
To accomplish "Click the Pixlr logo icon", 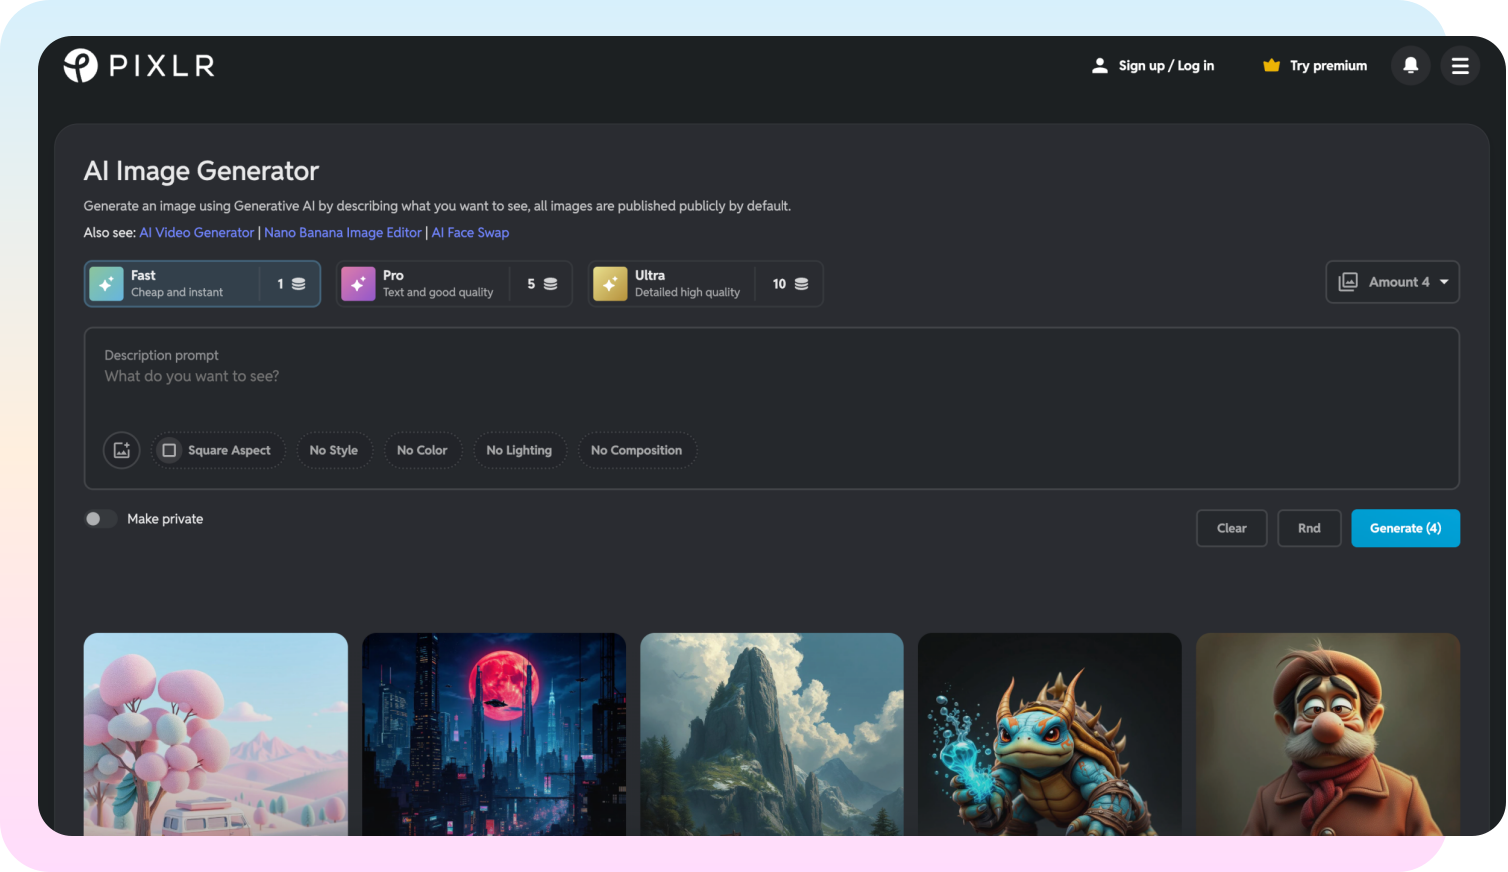I will (x=80, y=65).
